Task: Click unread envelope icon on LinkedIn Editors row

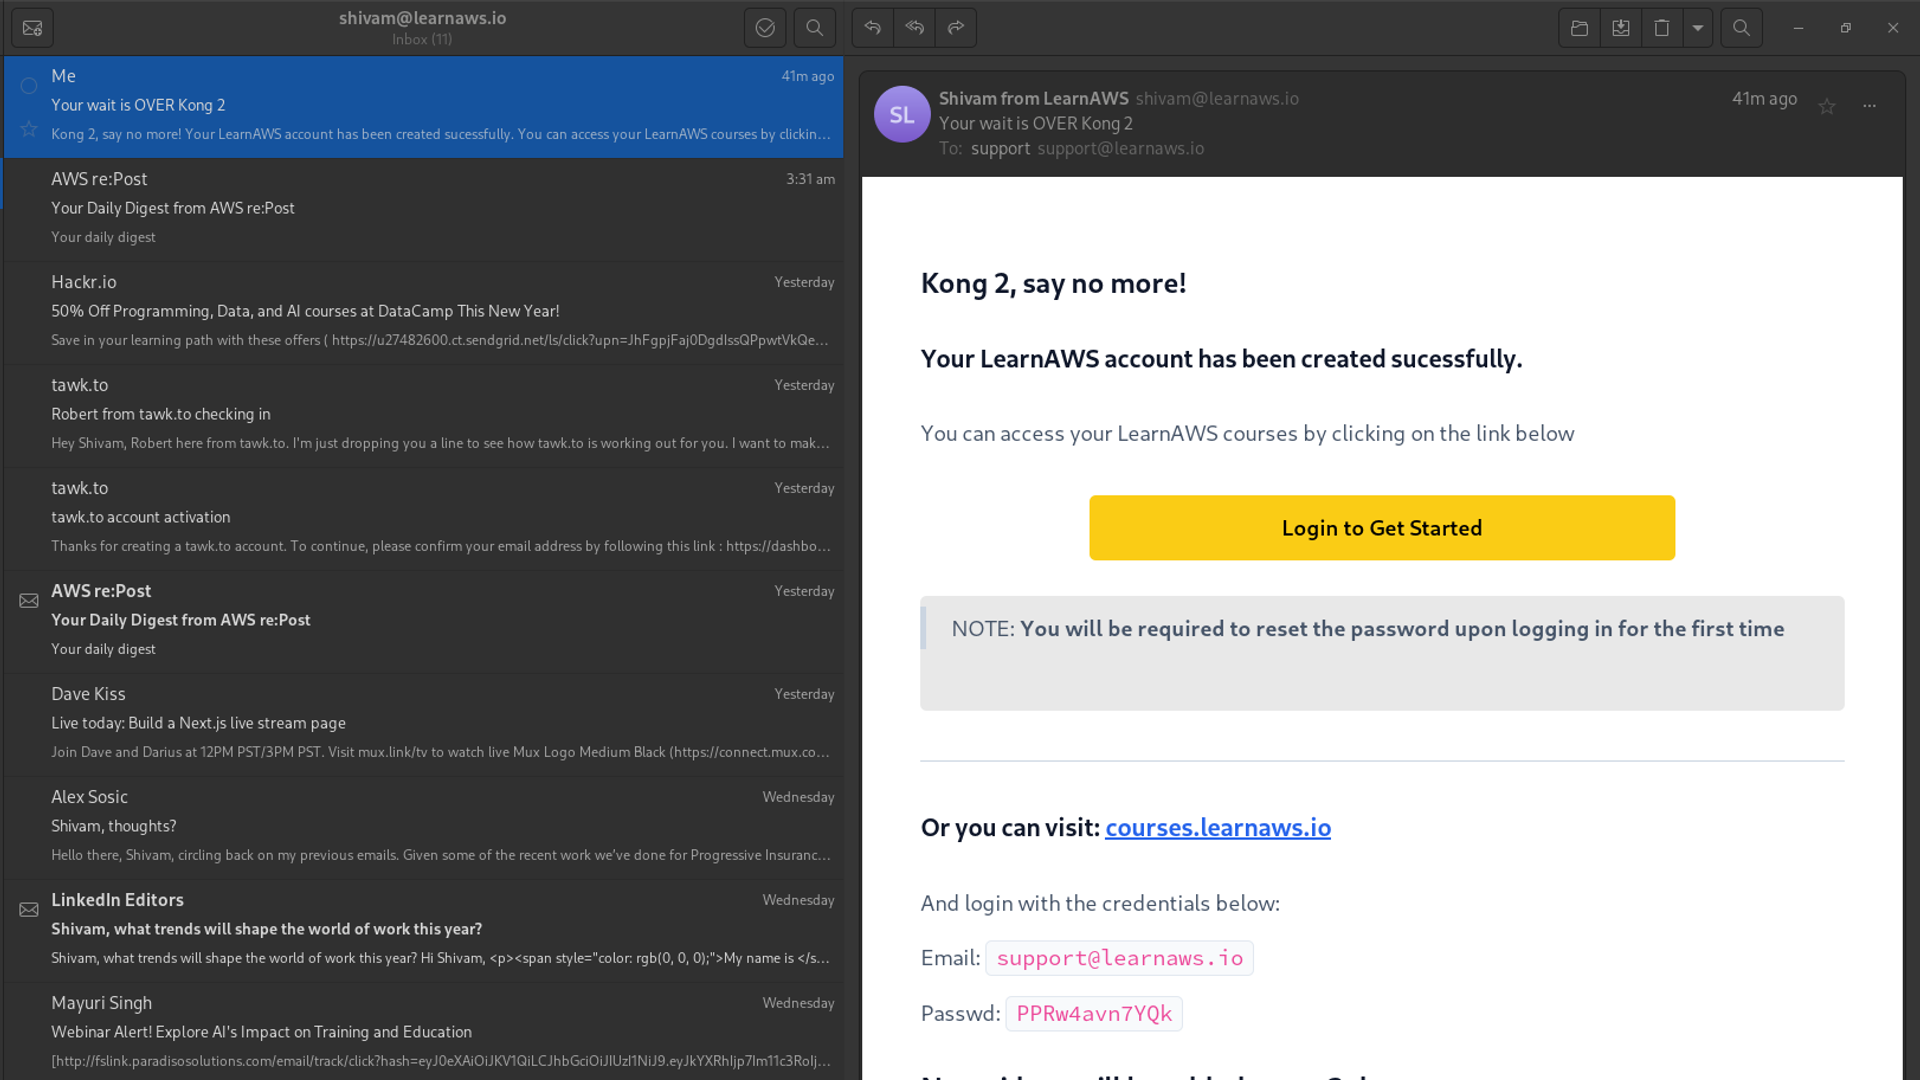Action: pyautogui.click(x=29, y=910)
